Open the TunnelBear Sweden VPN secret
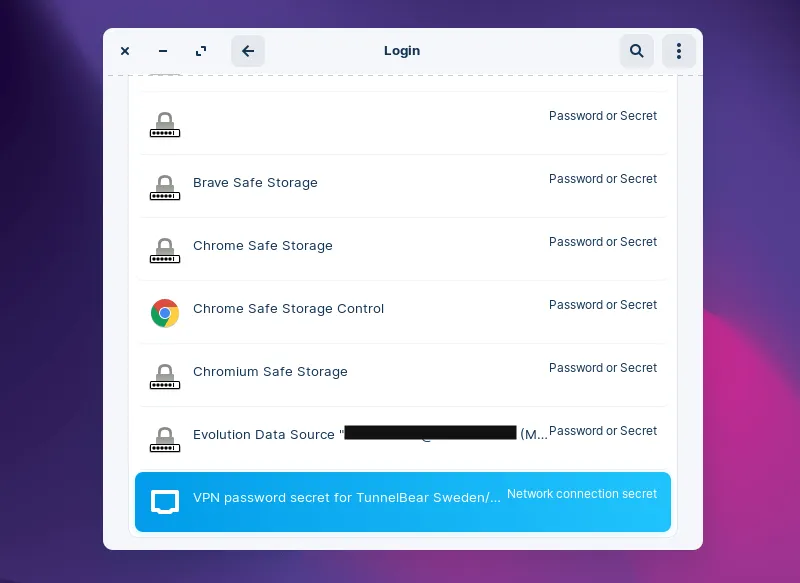Screen dimensions: 800x583 (x=347, y=498)
